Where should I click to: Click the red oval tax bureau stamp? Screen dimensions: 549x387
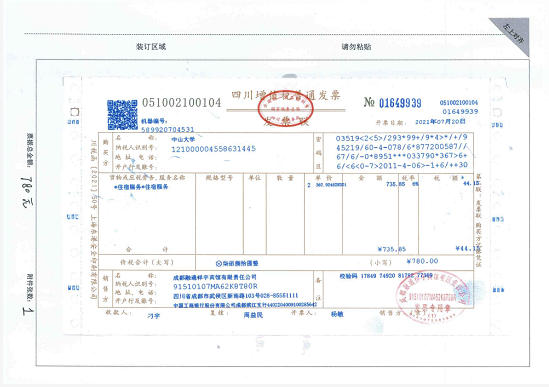pyautogui.click(x=285, y=109)
